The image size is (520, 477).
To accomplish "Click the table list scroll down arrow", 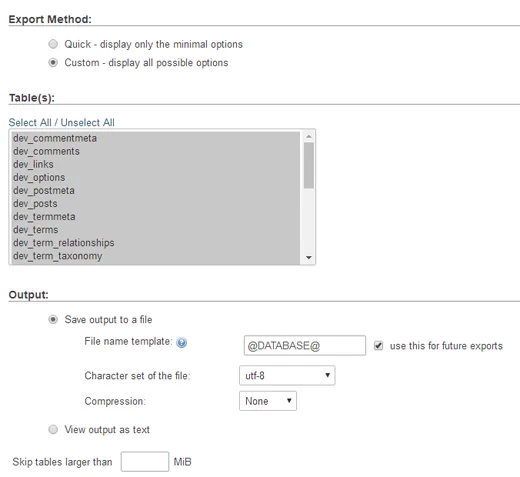I will tap(309, 258).
